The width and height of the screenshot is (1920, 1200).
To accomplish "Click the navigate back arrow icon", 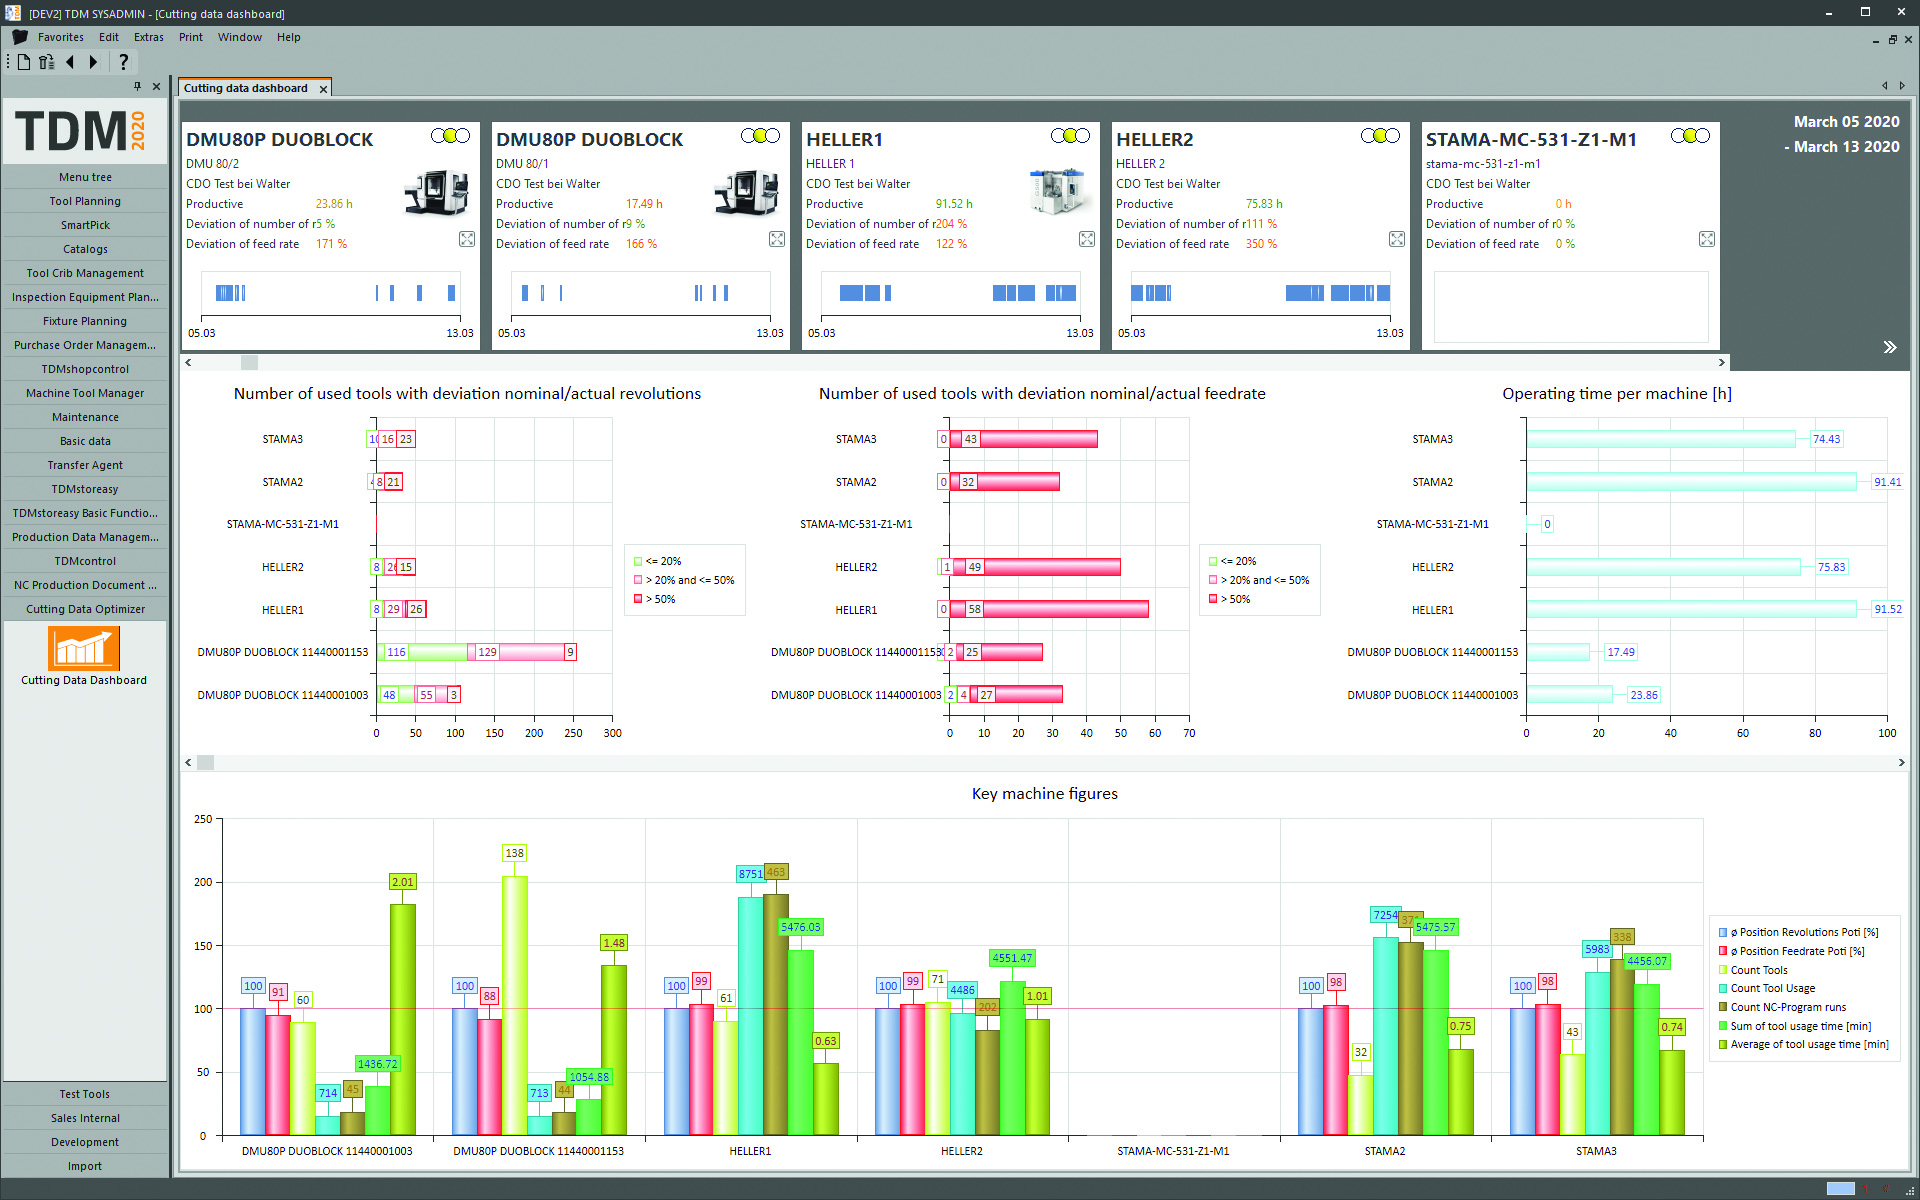I will pos(70,62).
